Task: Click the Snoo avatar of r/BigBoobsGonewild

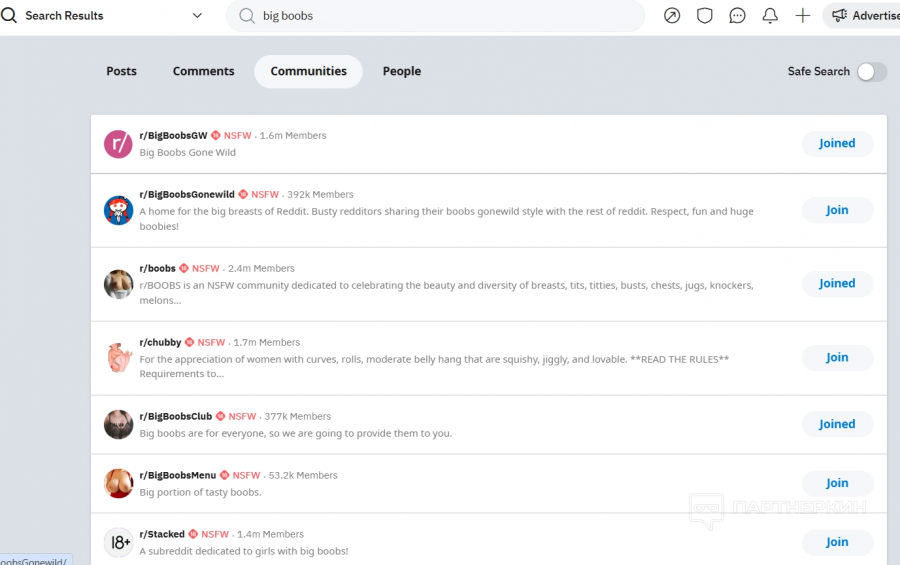Action: pyautogui.click(x=118, y=210)
